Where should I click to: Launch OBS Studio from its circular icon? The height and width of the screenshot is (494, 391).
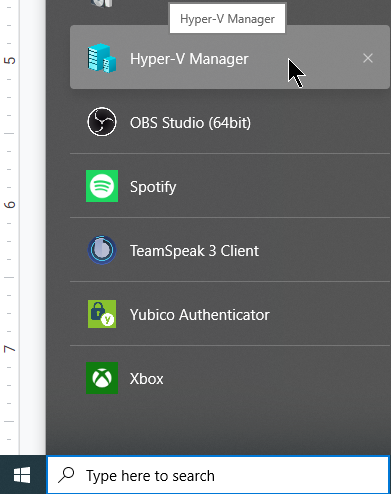click(x=102, y=122)
